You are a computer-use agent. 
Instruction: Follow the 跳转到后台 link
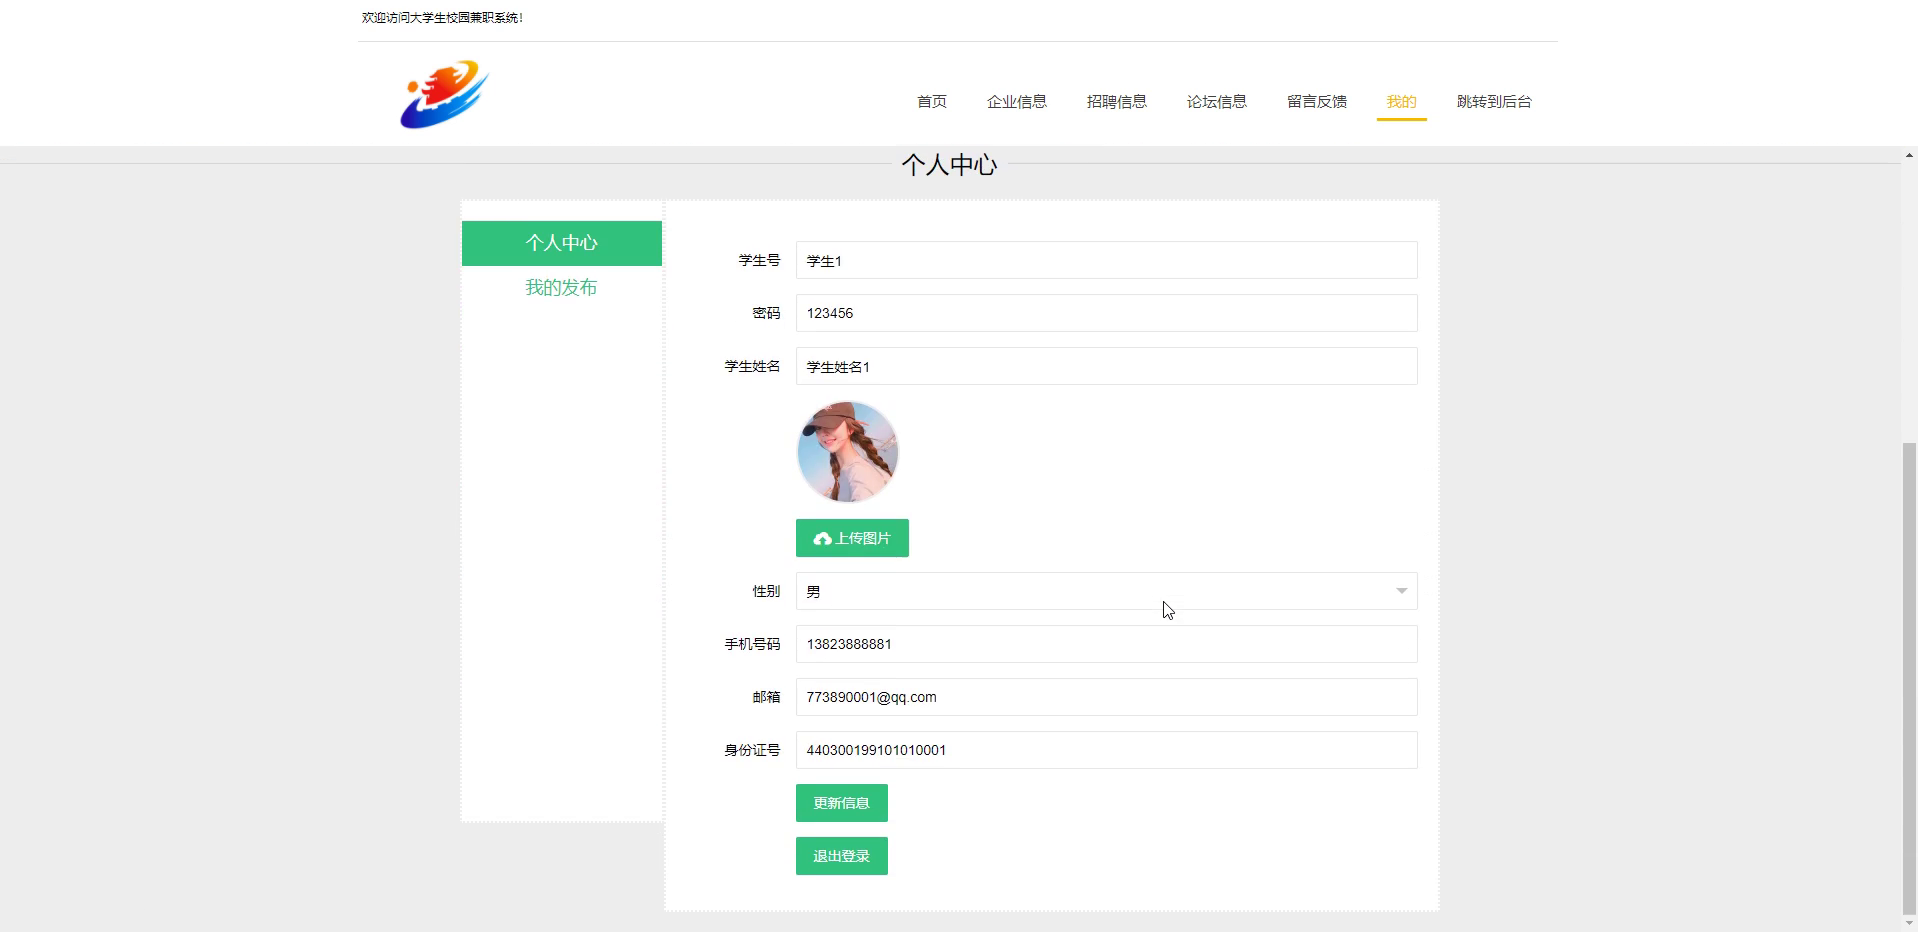click(1494, 101)
